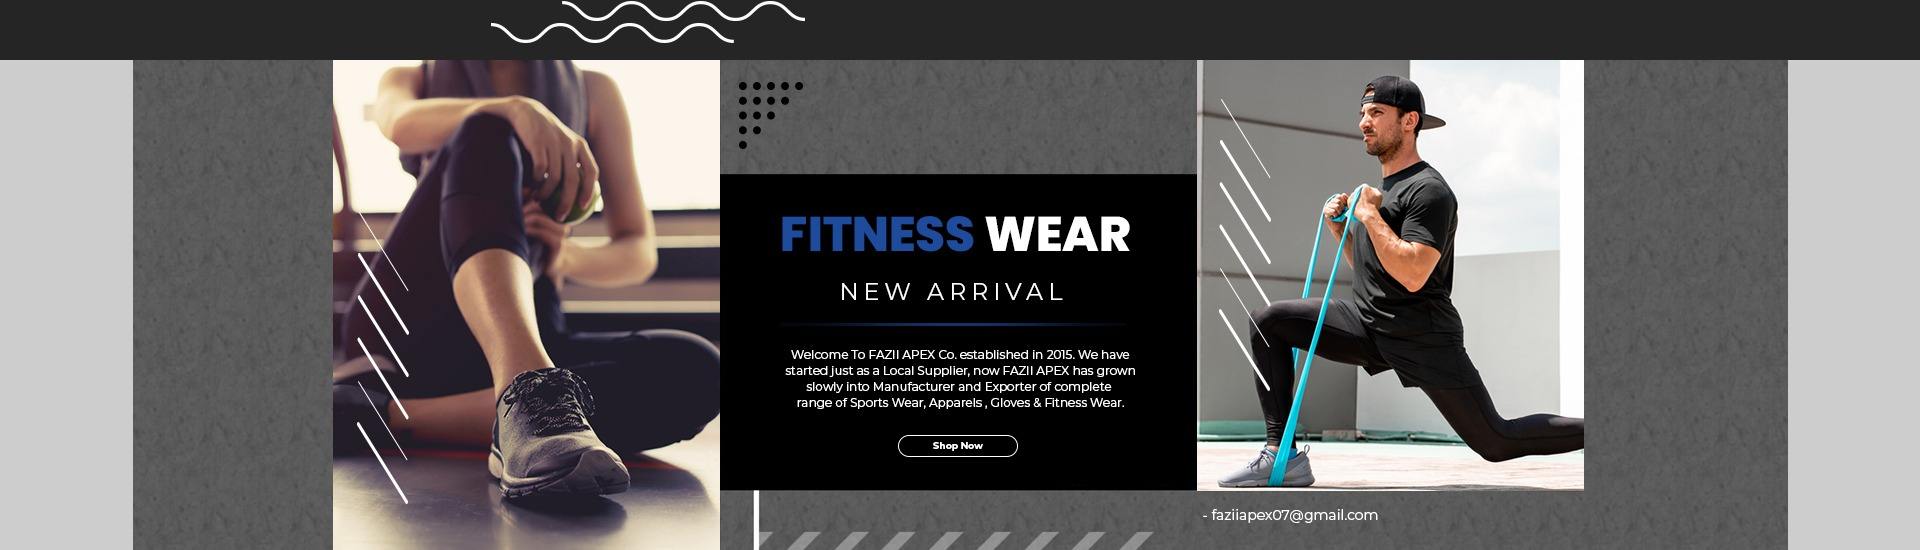Click the blue divider under NEW ARRIVAL
Screen dimensions: 1920x550
[953, 324]
